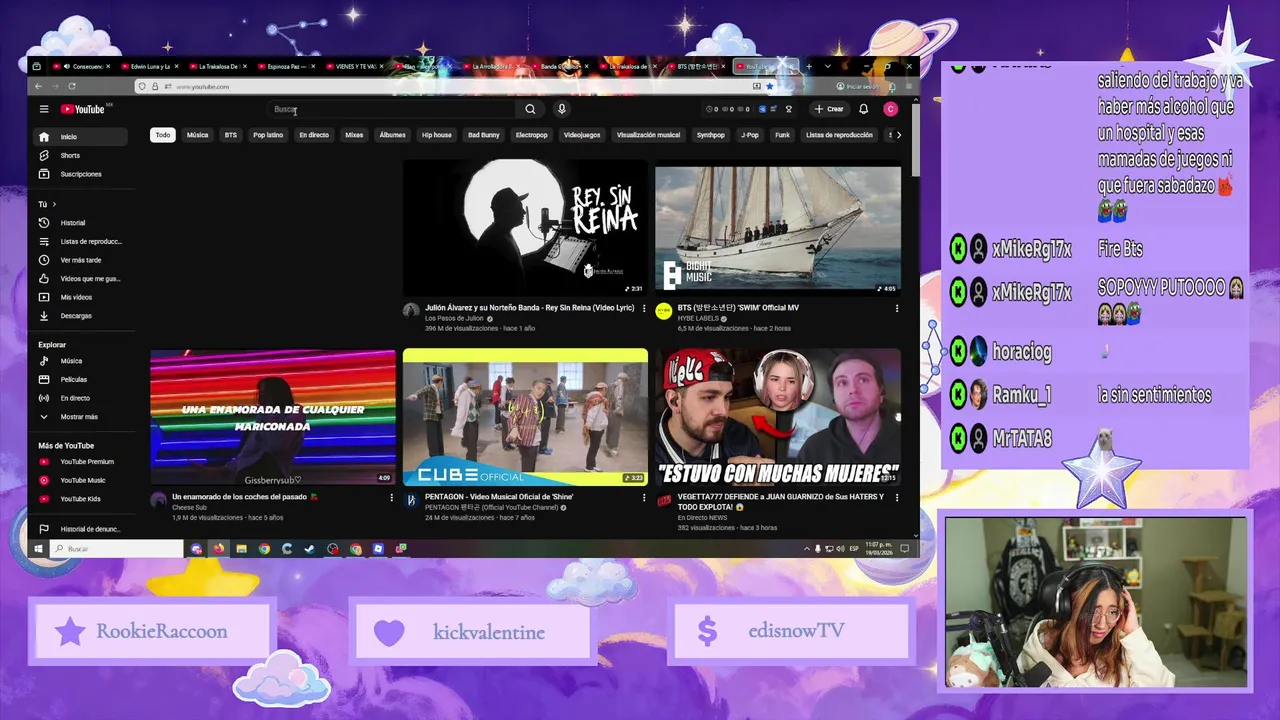Open Los Pasos de Julion channel link
This screenshot has height=720, width=1280.
click(453, 319)
